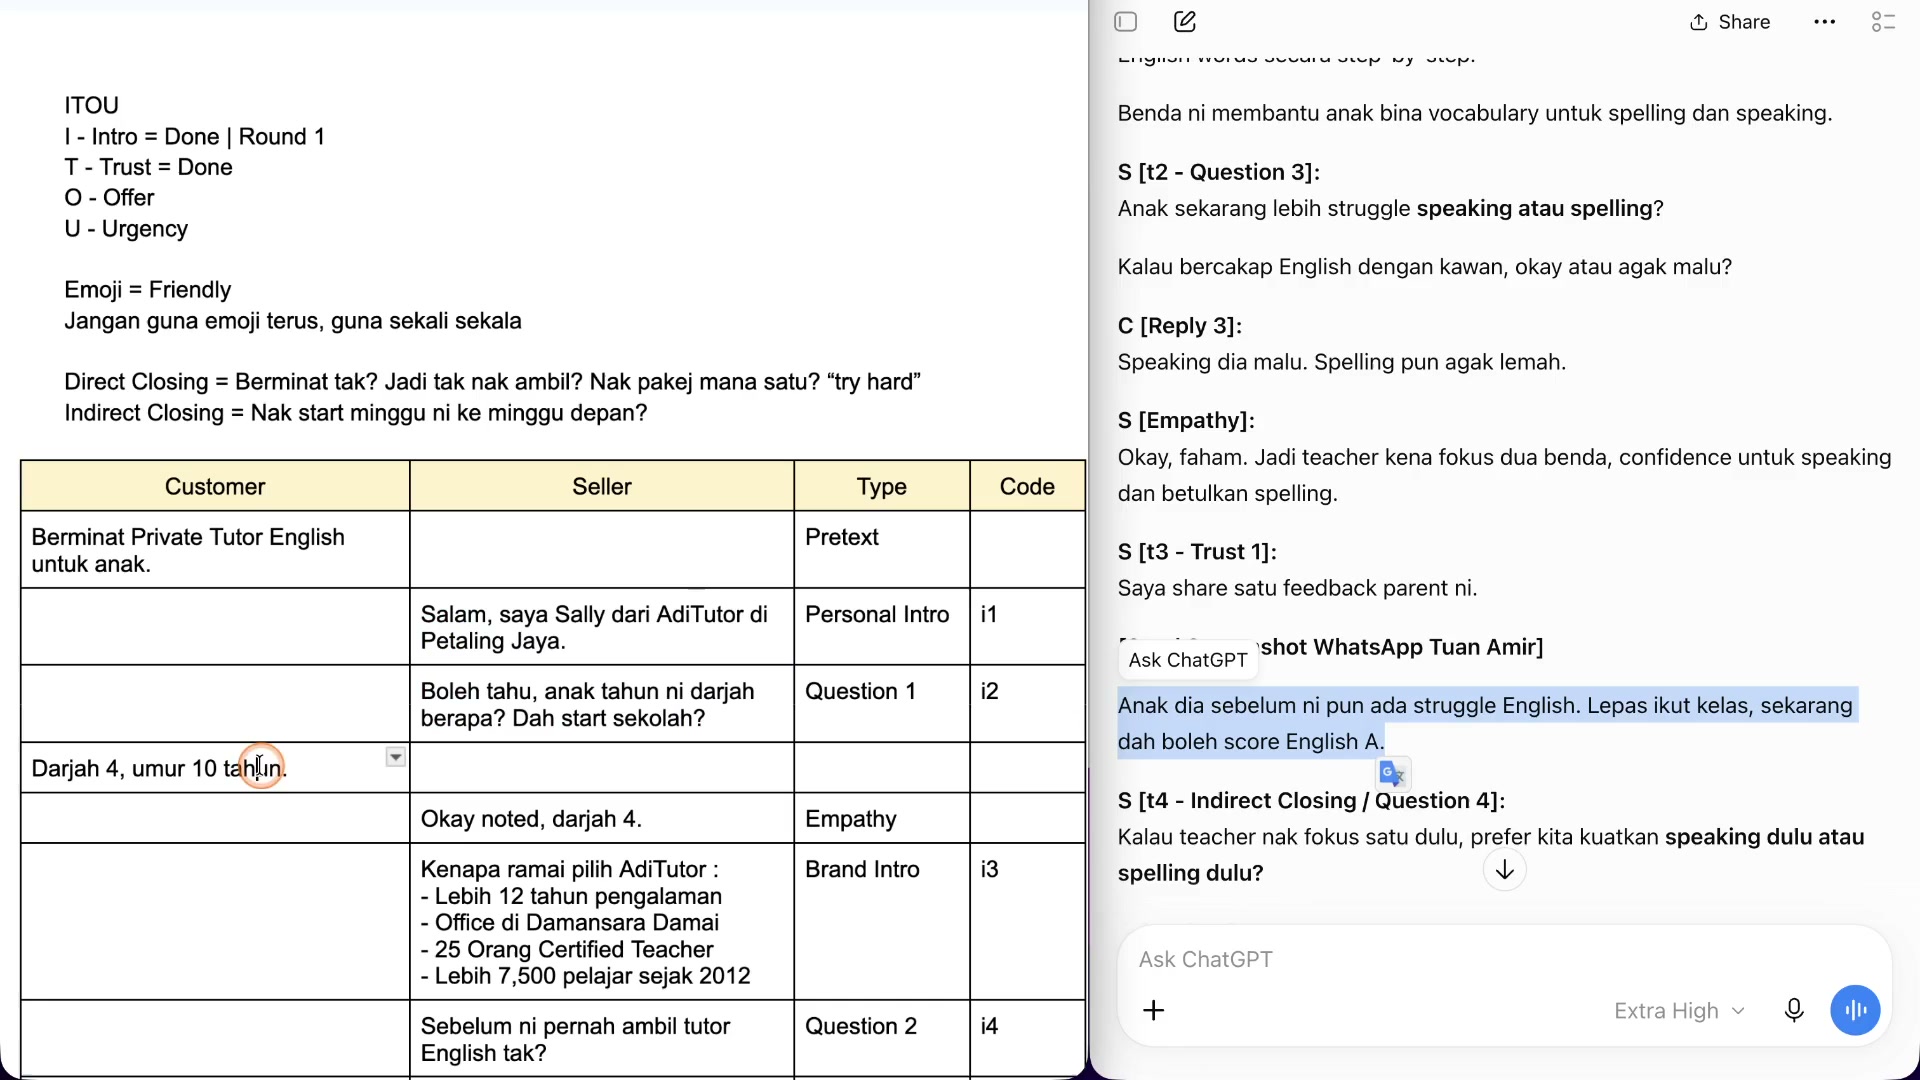Select the 'Brand Intro' type cell
Image resolution: width=1920 pixels, height=1080 pixels.
point(882,922)
